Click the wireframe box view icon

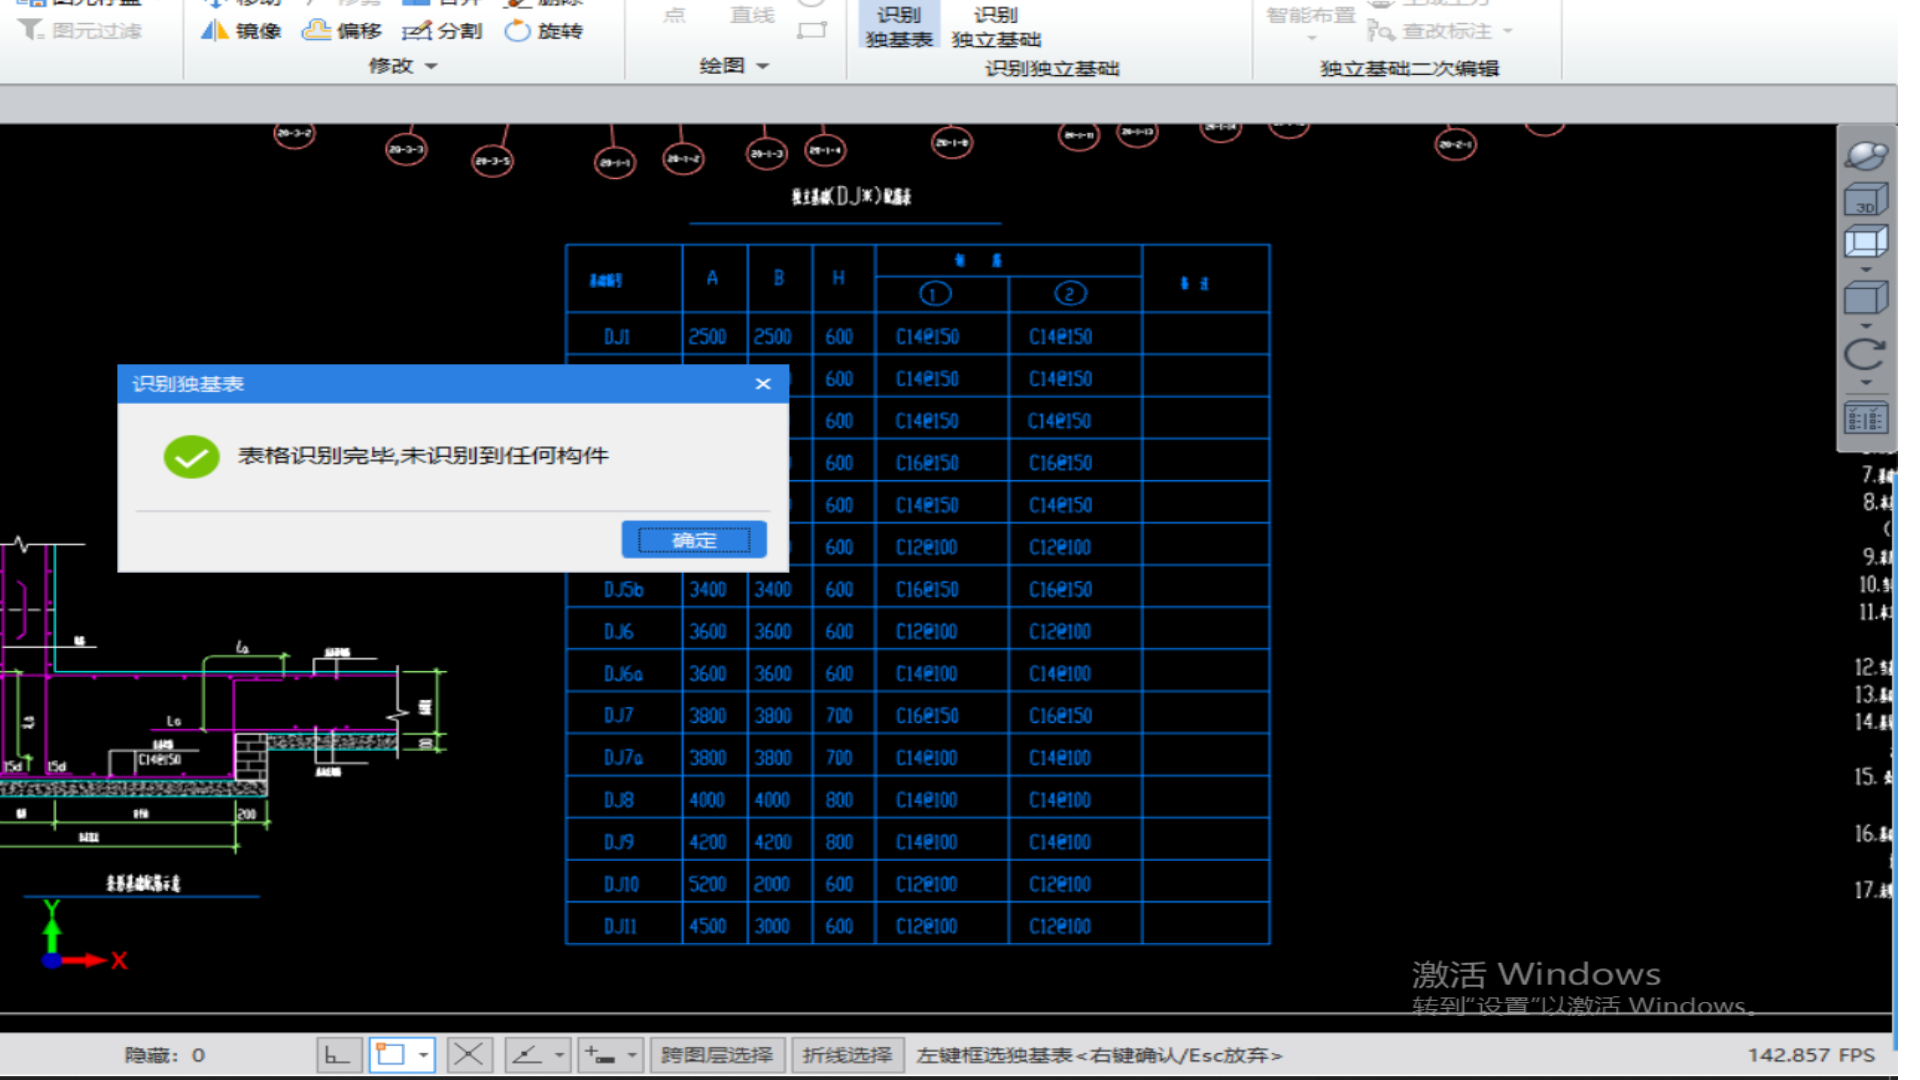(1866, 242)
